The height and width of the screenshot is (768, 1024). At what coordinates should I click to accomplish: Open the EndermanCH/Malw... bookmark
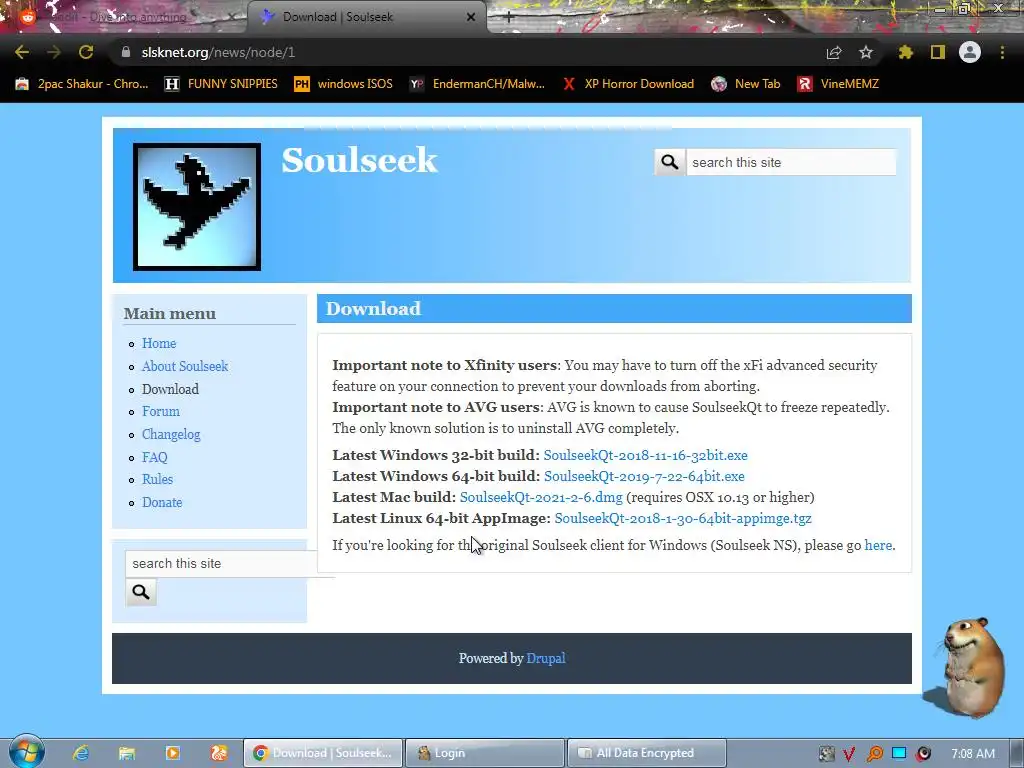[x=477, y=84]
